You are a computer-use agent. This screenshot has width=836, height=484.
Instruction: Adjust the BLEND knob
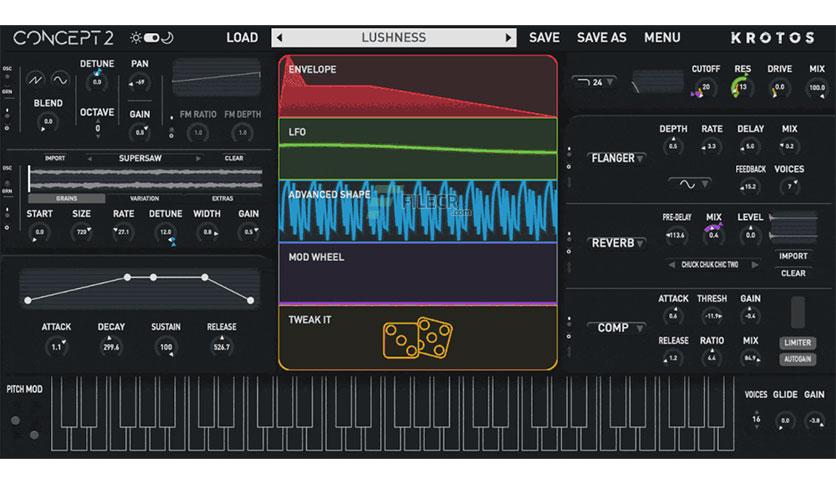[48, 122]
